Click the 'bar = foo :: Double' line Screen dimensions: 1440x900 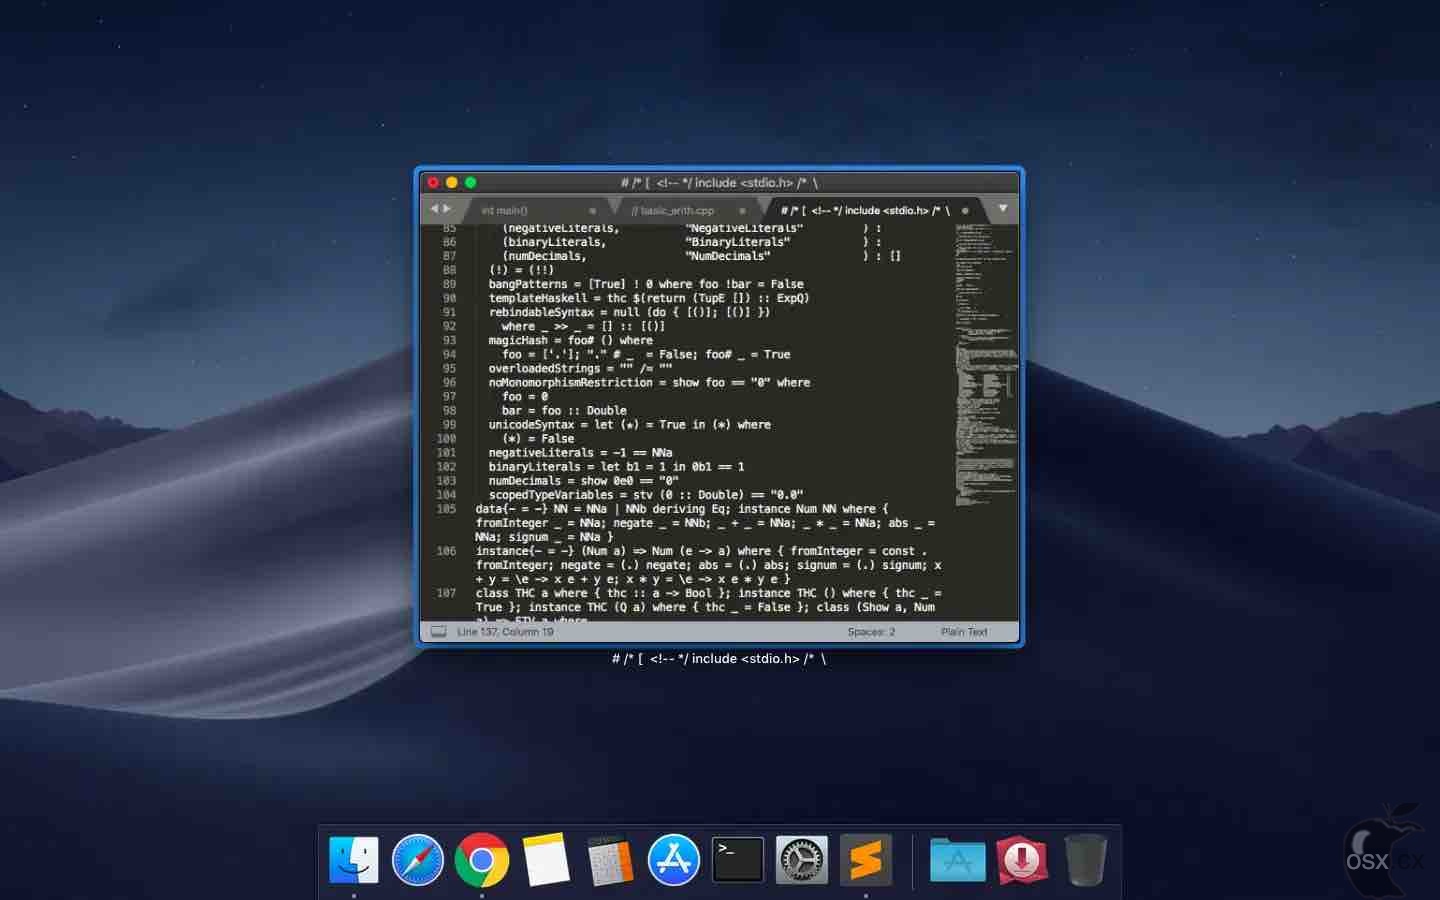coord(564,410)
